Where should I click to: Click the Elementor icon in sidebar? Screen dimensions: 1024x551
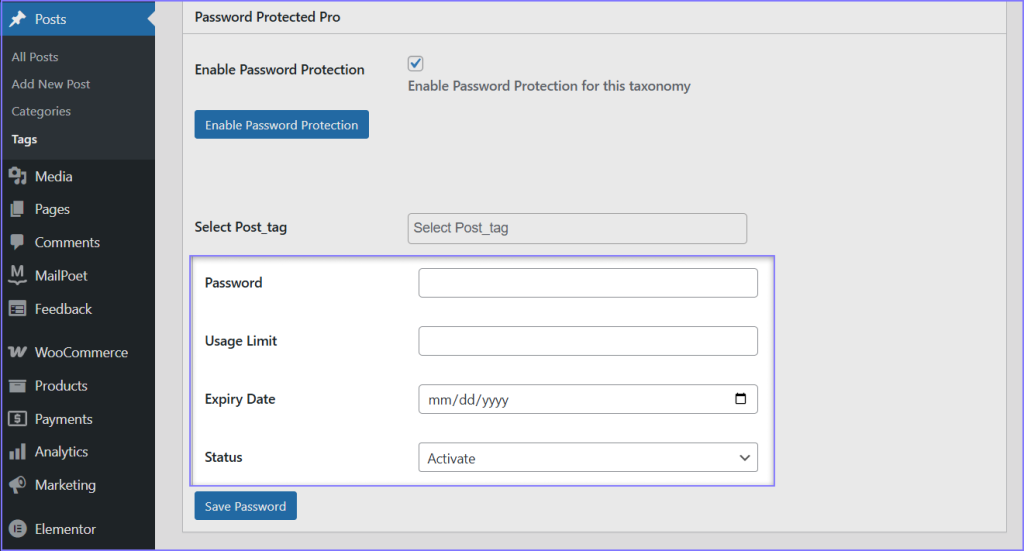click(x=17, y=529)
